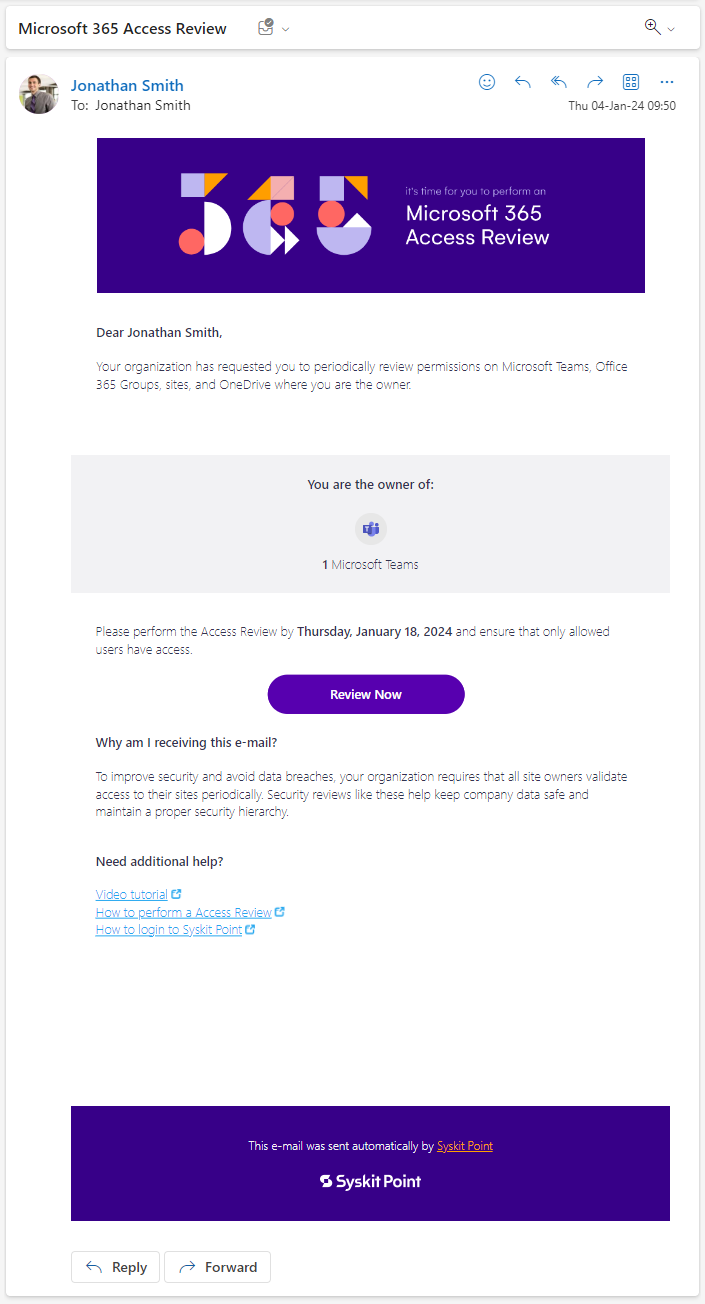705x1304 pixels.
Task: Click the Forward arrow icon near the date
Action: pos(595,82)
